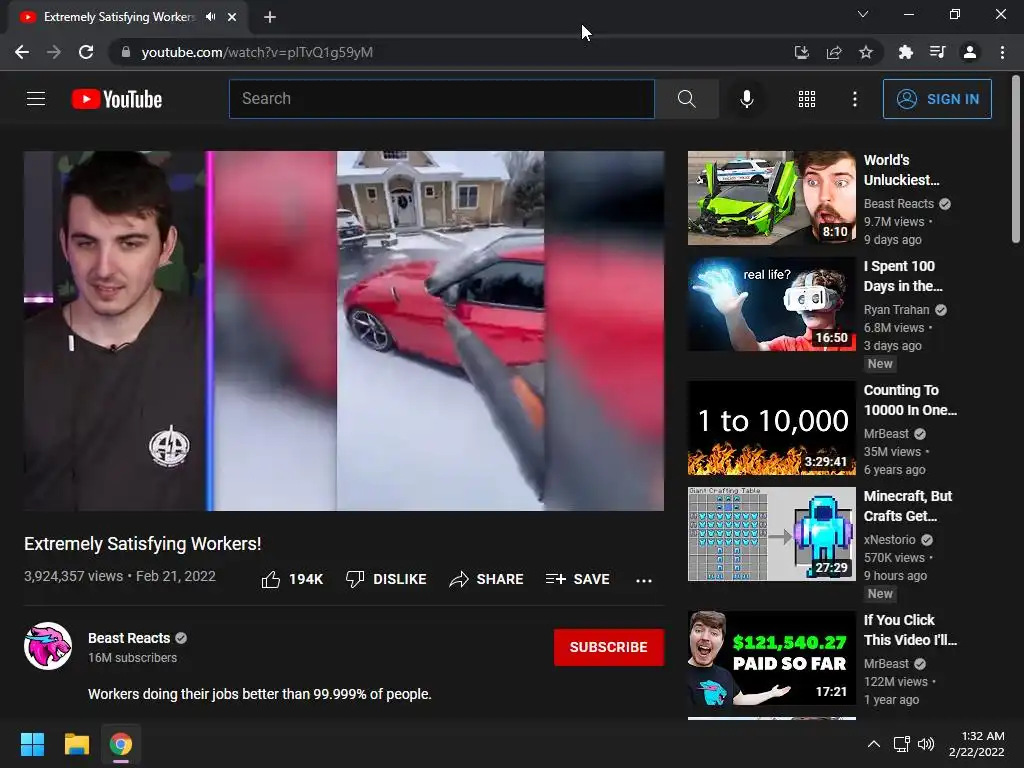The width and height of the screenshot is (1024, 768).
Task: Open the World's Unluckiest video thumbnail
Action: click(x=771, y=198)
